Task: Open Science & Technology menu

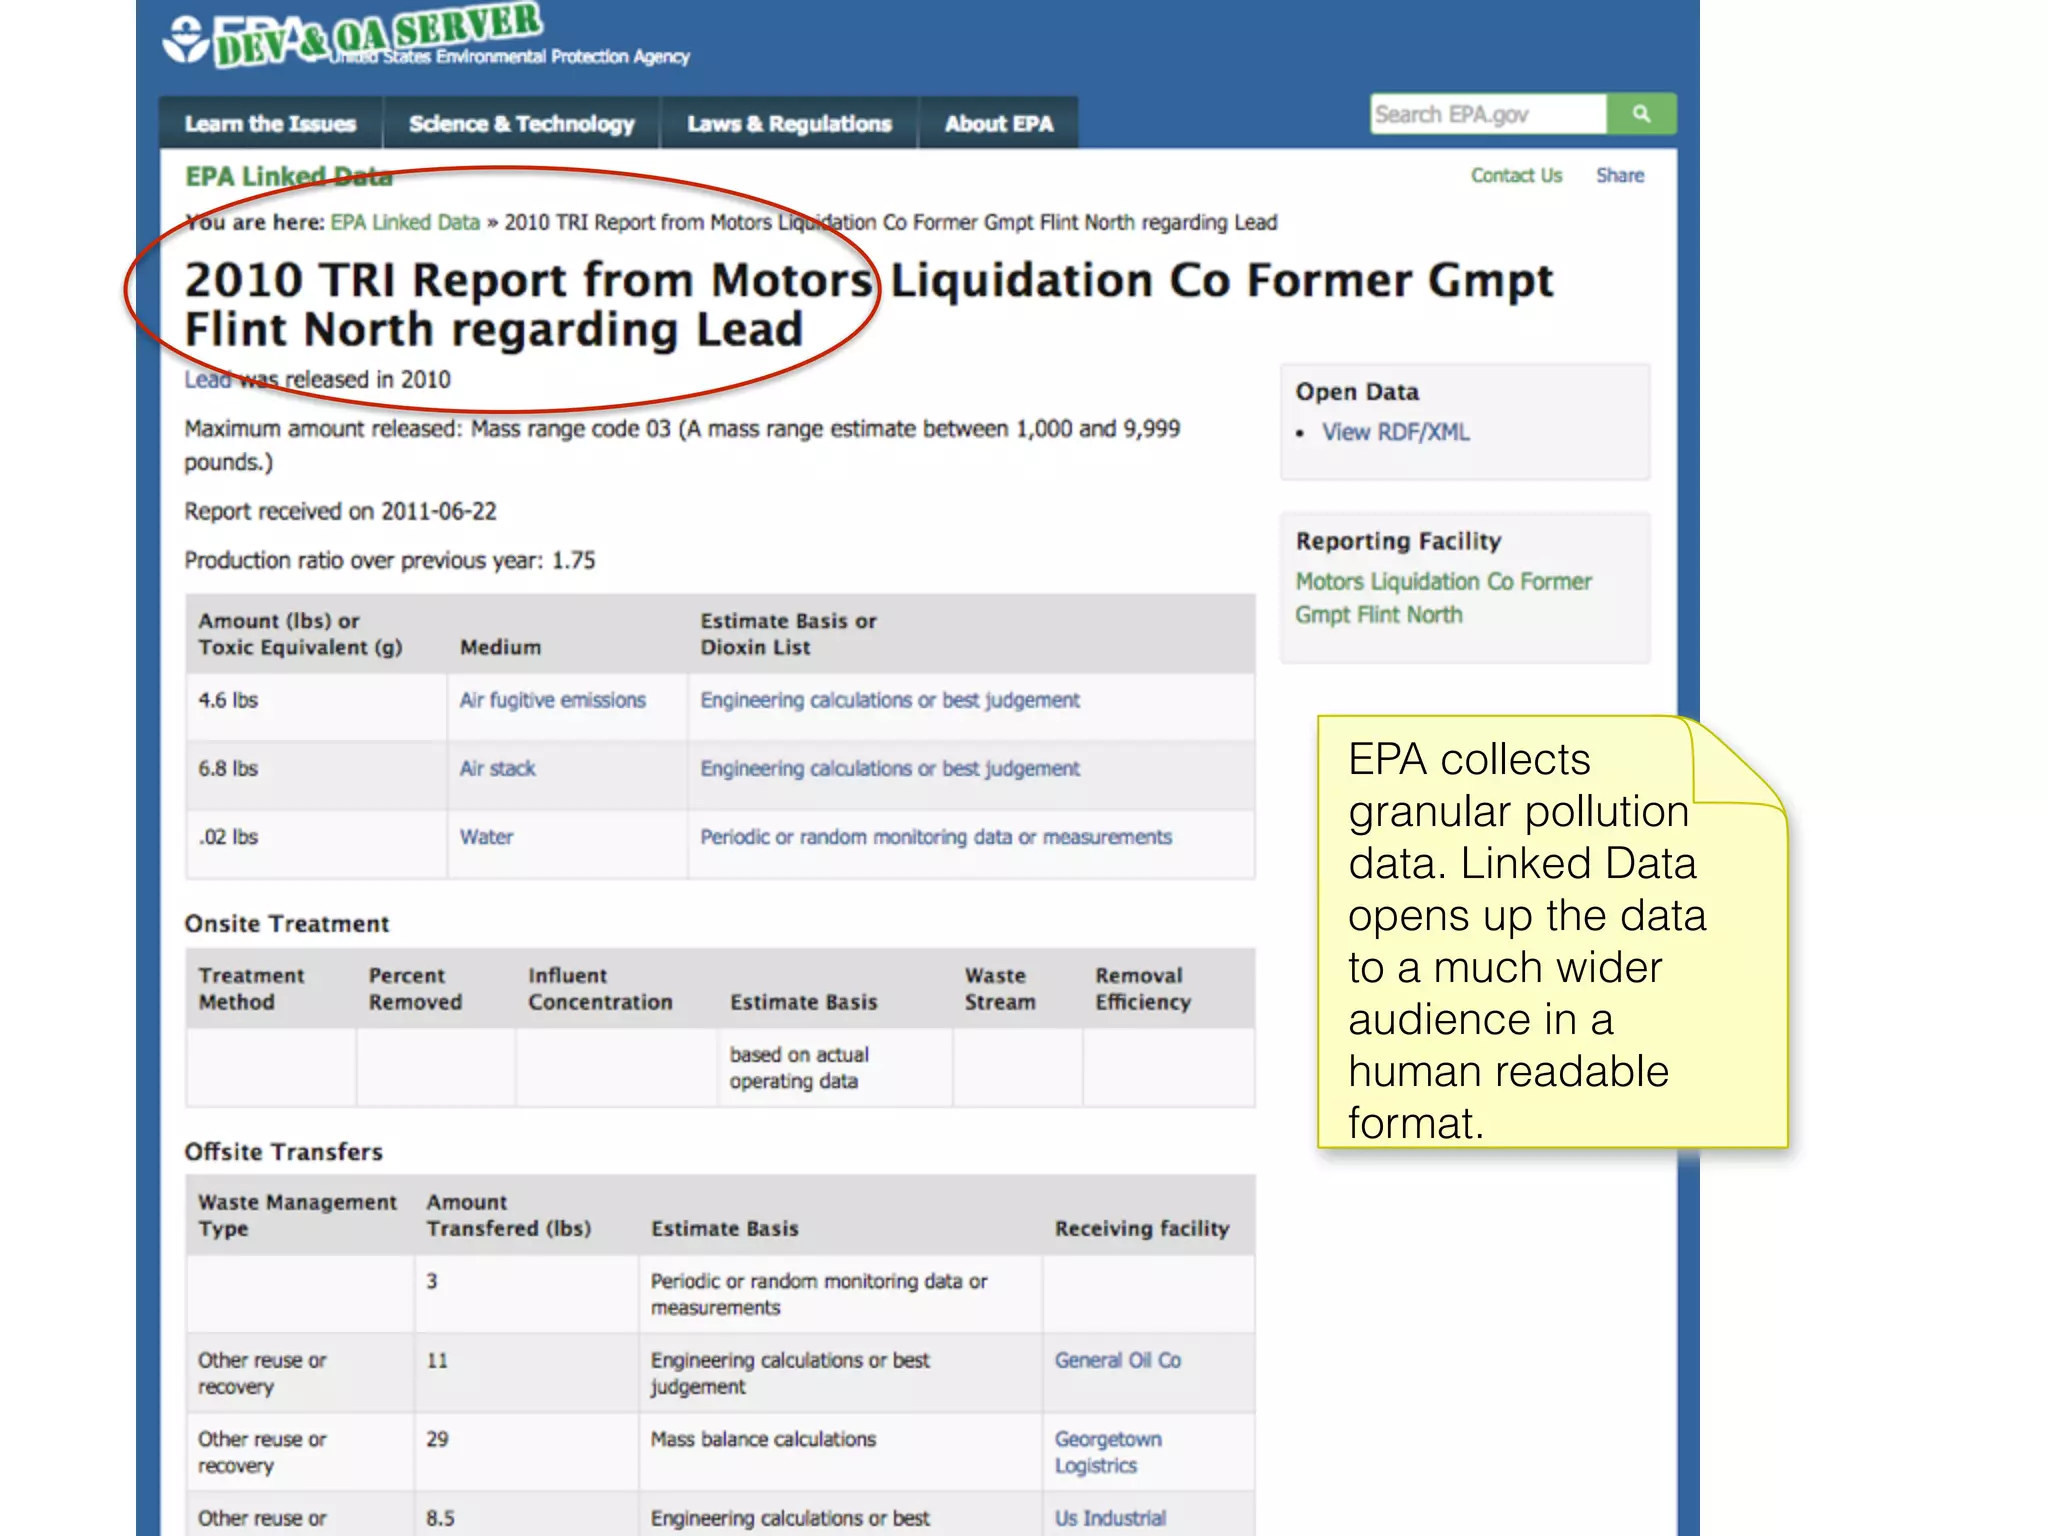Action: (521, 123)
